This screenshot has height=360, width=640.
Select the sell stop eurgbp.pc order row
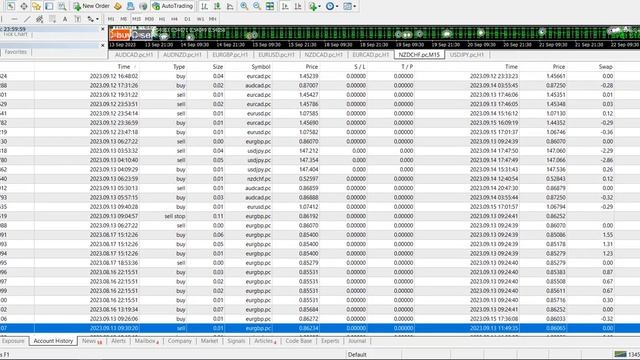tap(320, 216)
